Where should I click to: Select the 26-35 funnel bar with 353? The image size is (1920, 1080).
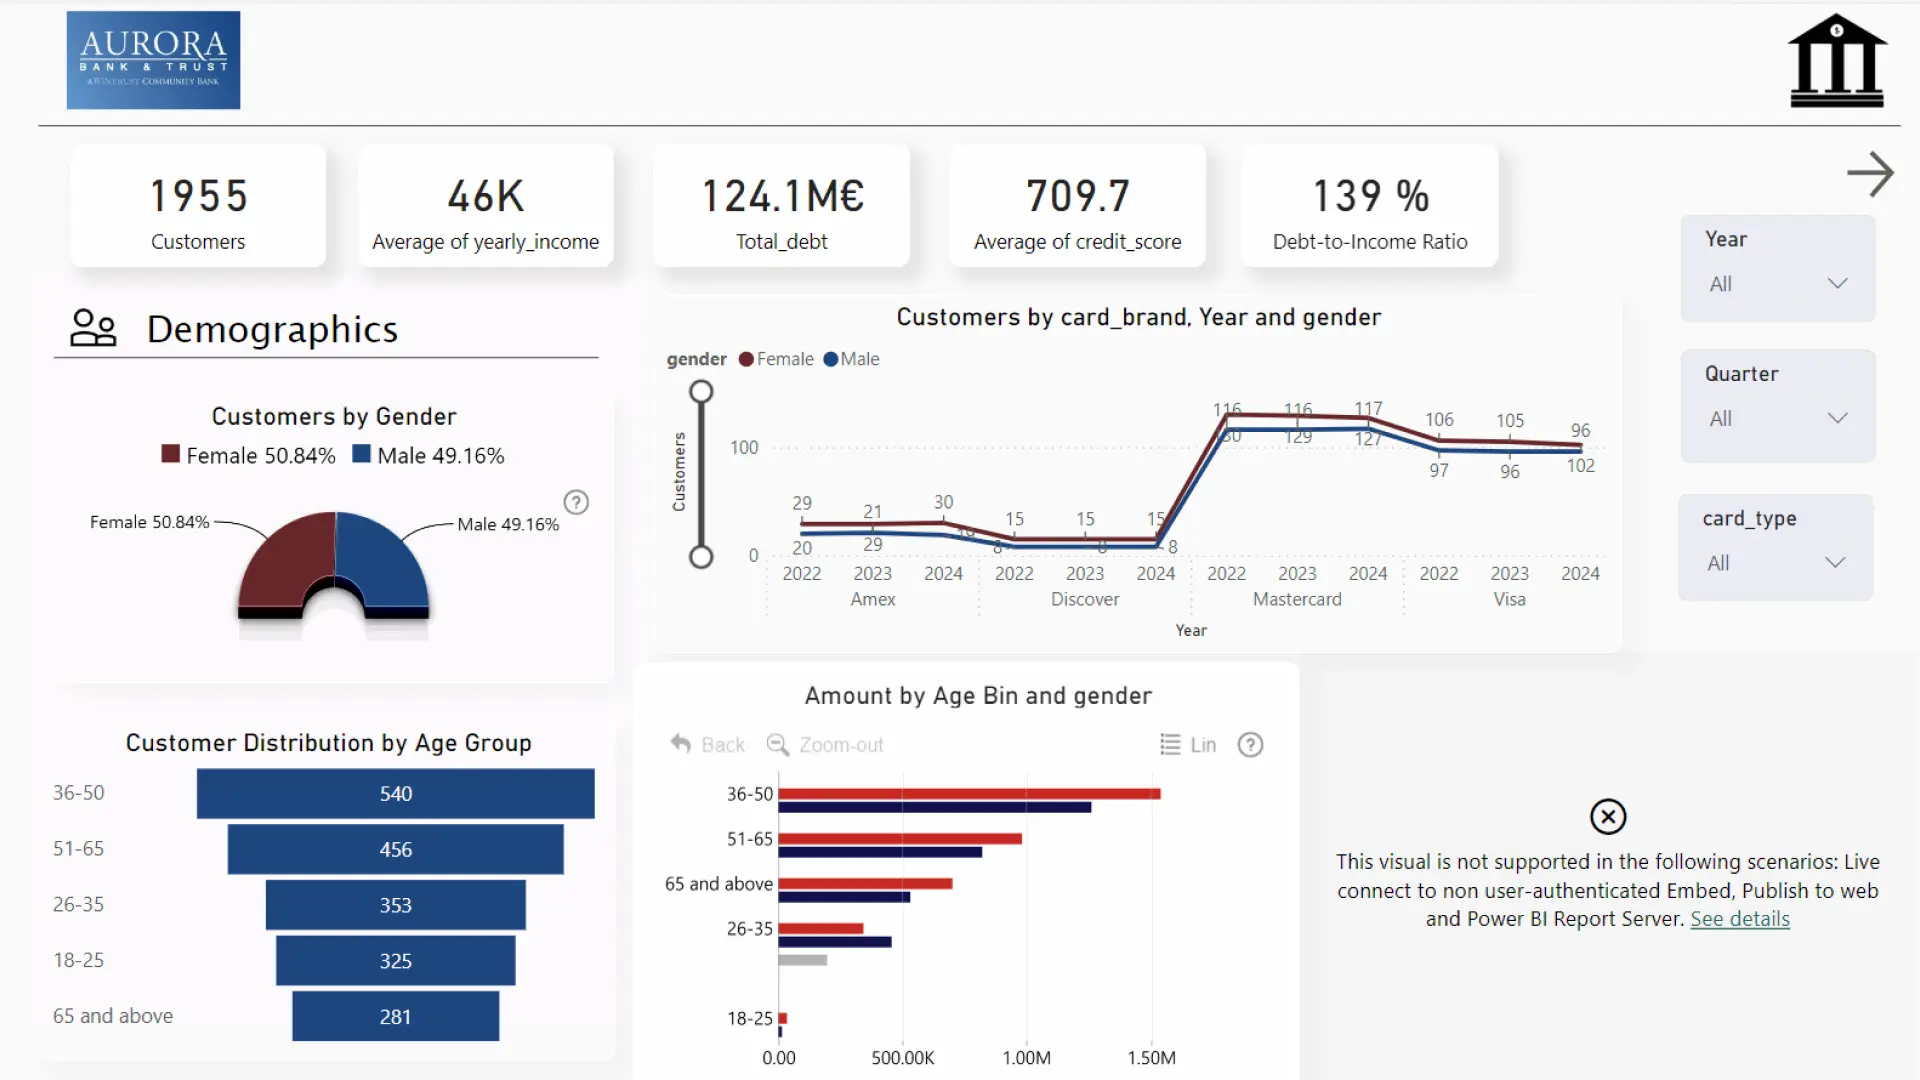coord(396,905)
